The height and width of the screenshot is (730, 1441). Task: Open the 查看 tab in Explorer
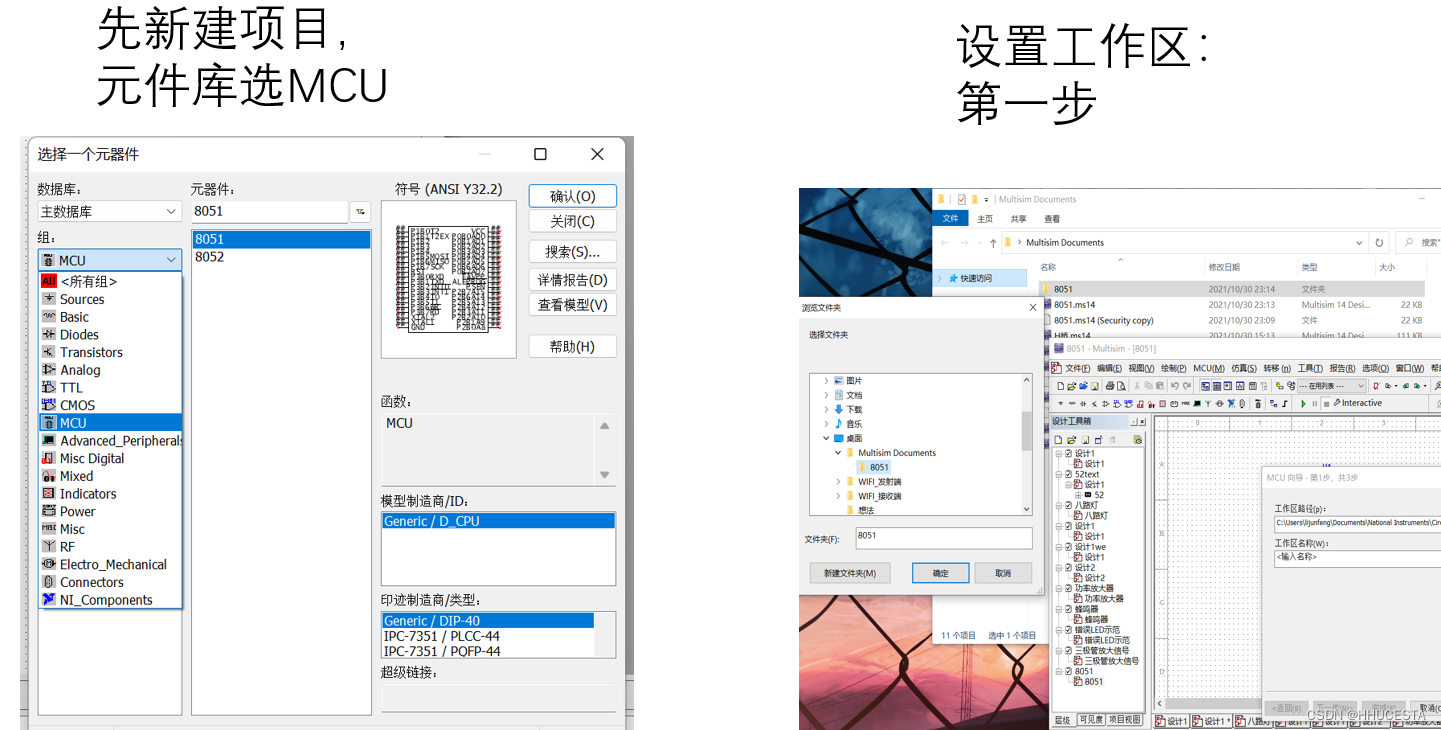click(1052, 219)
